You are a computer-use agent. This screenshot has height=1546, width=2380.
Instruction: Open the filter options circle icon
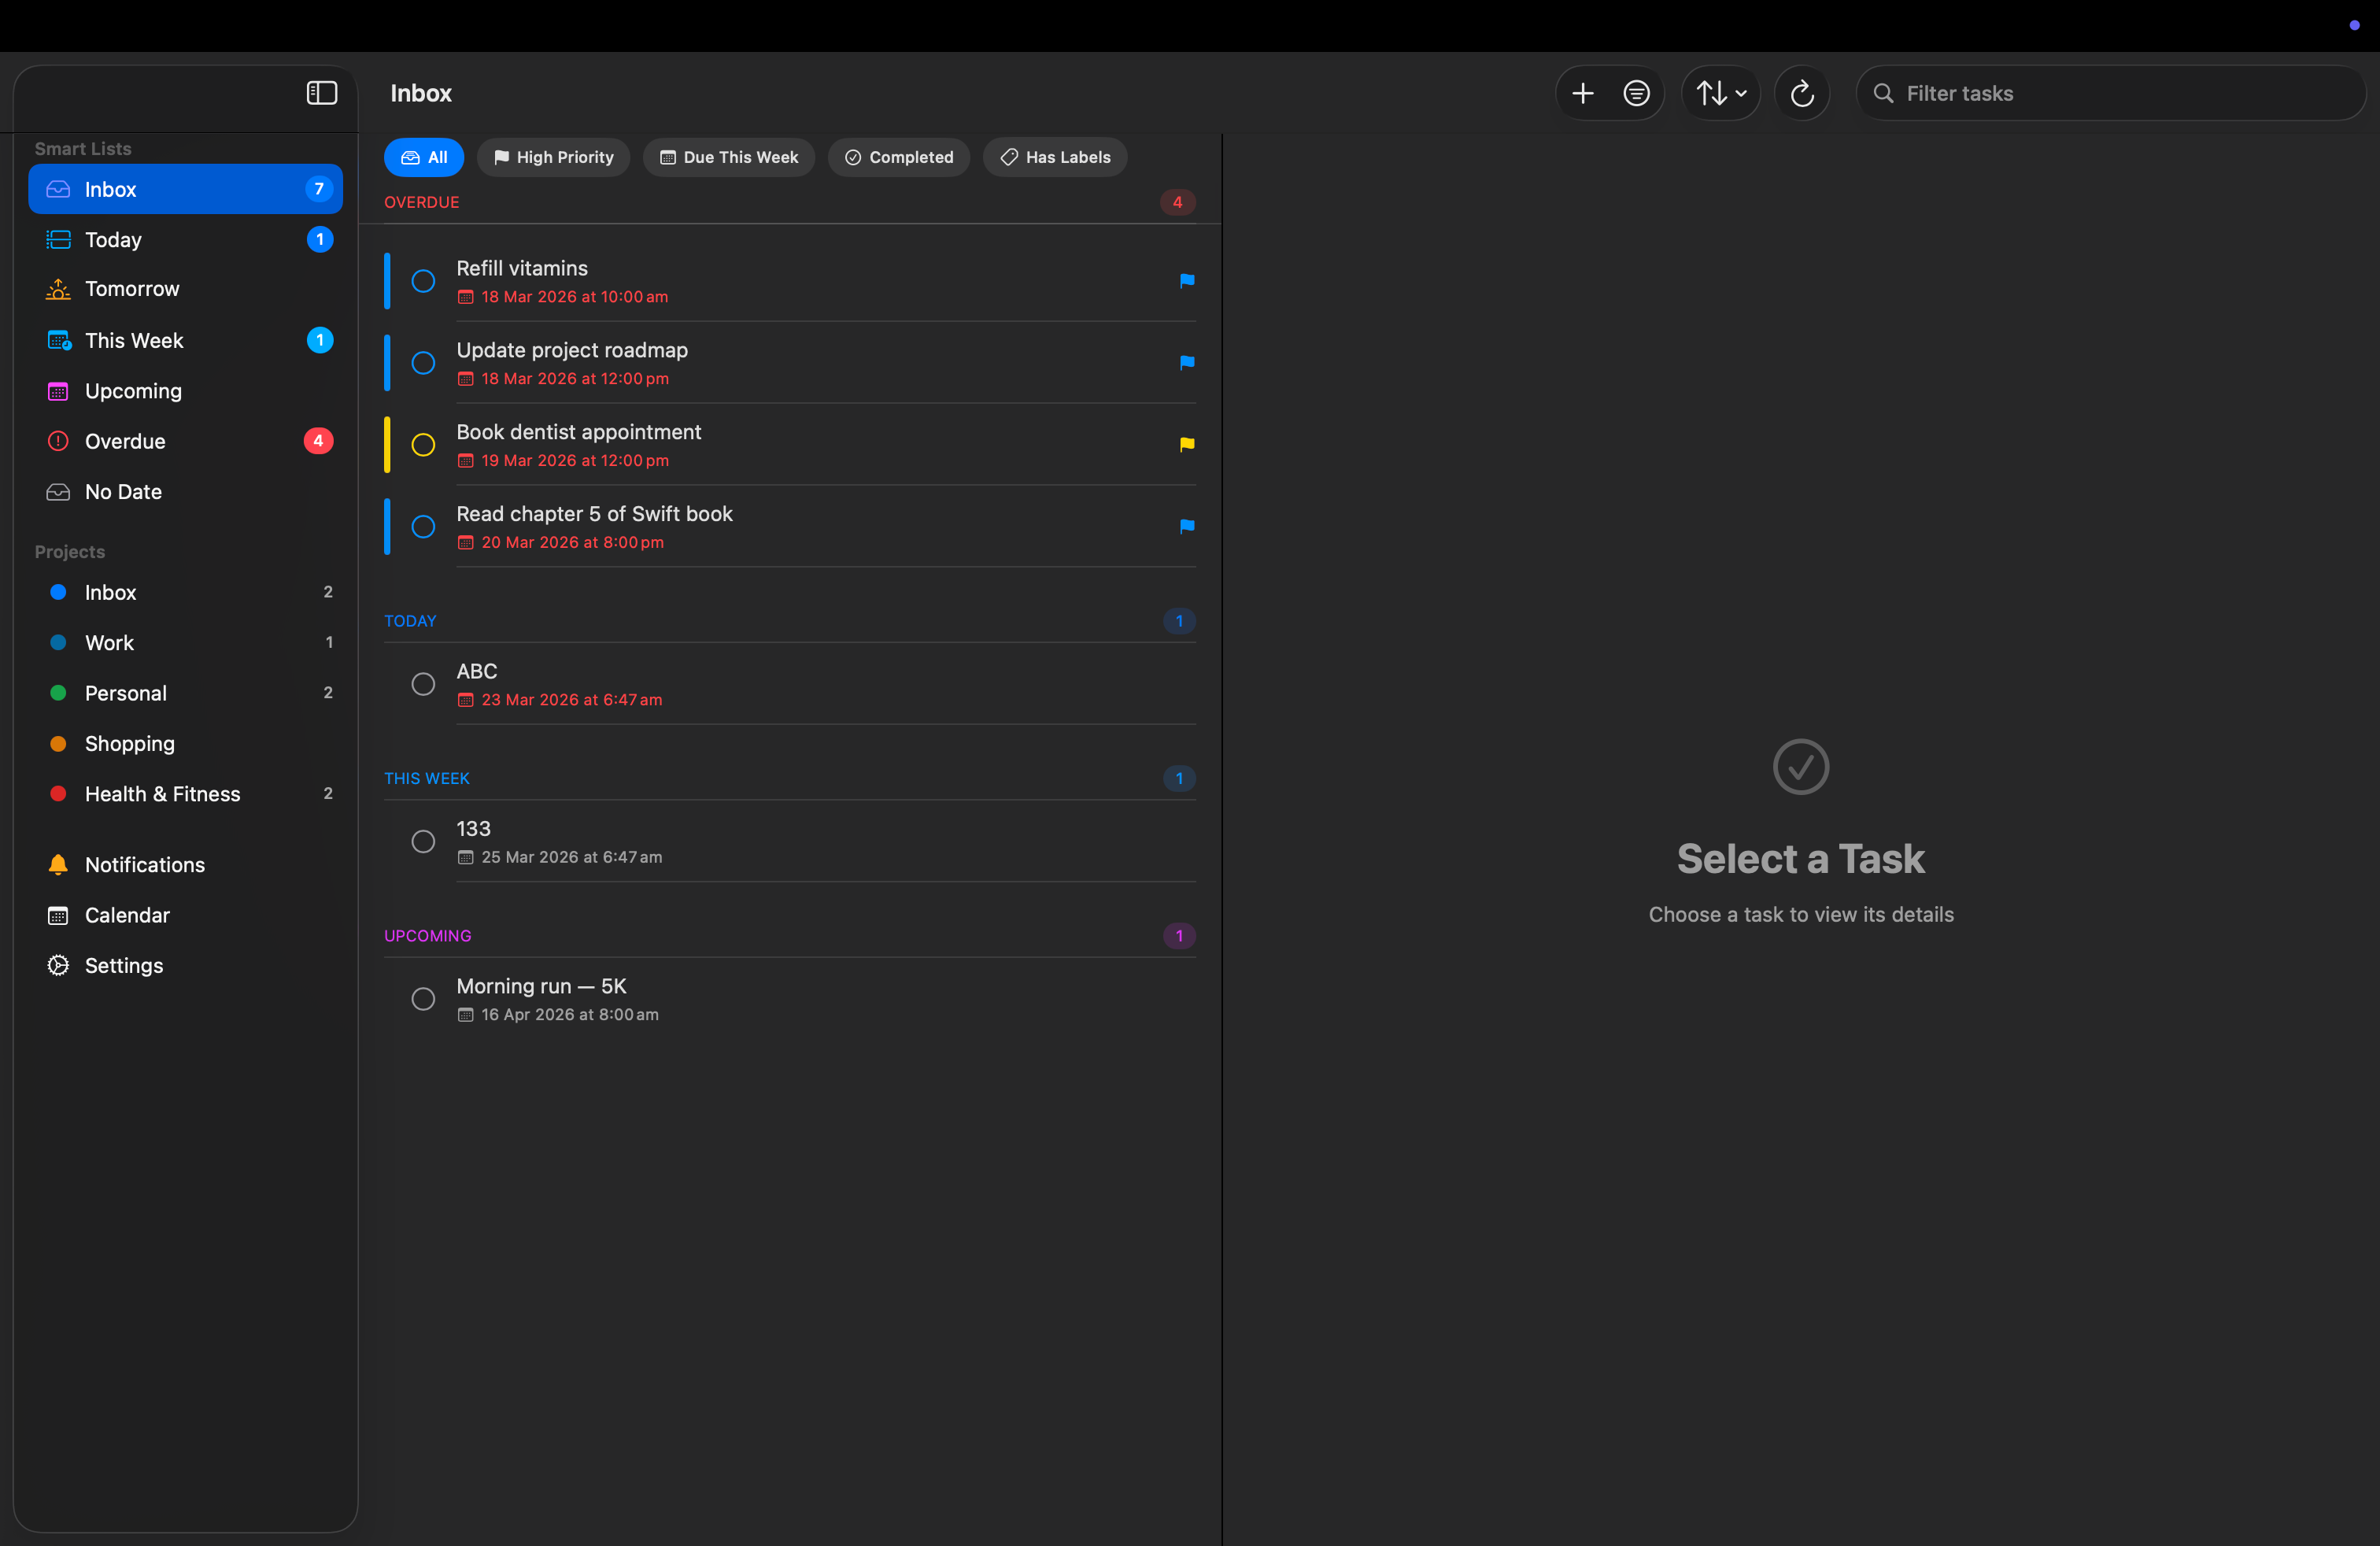click(1636, 93)
